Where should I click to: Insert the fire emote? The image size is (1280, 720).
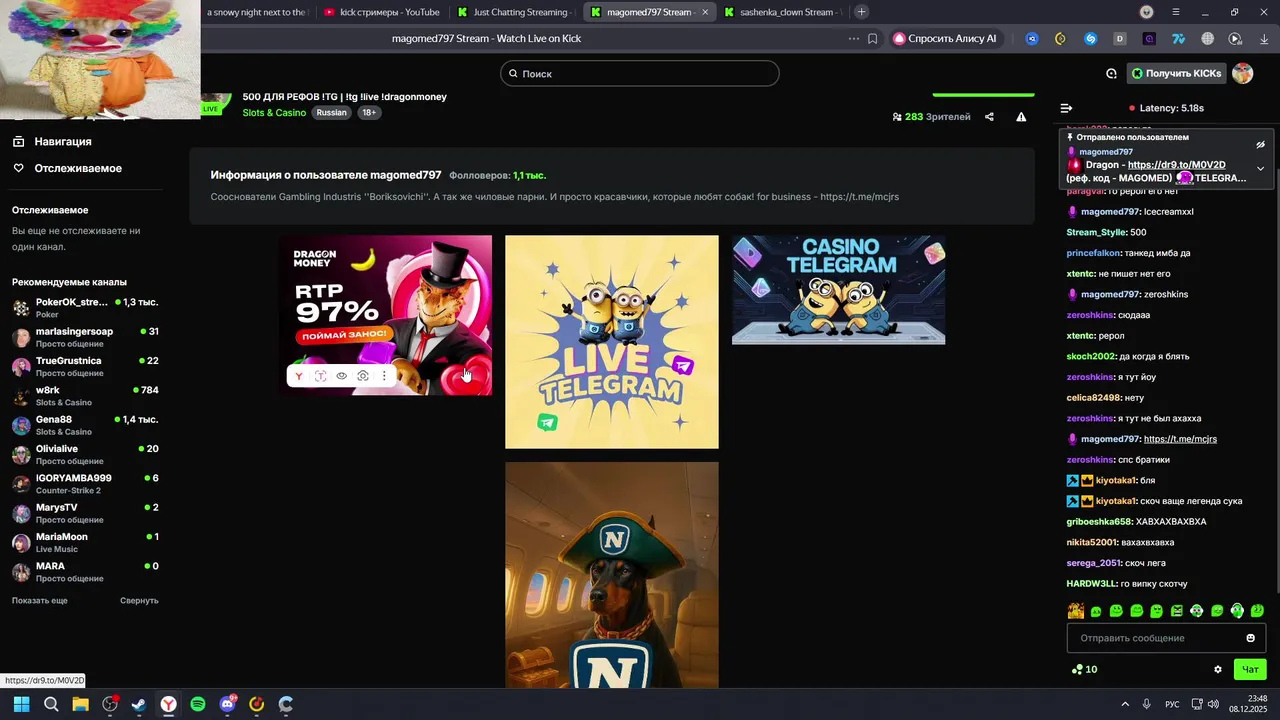[x=1076, y=611]
